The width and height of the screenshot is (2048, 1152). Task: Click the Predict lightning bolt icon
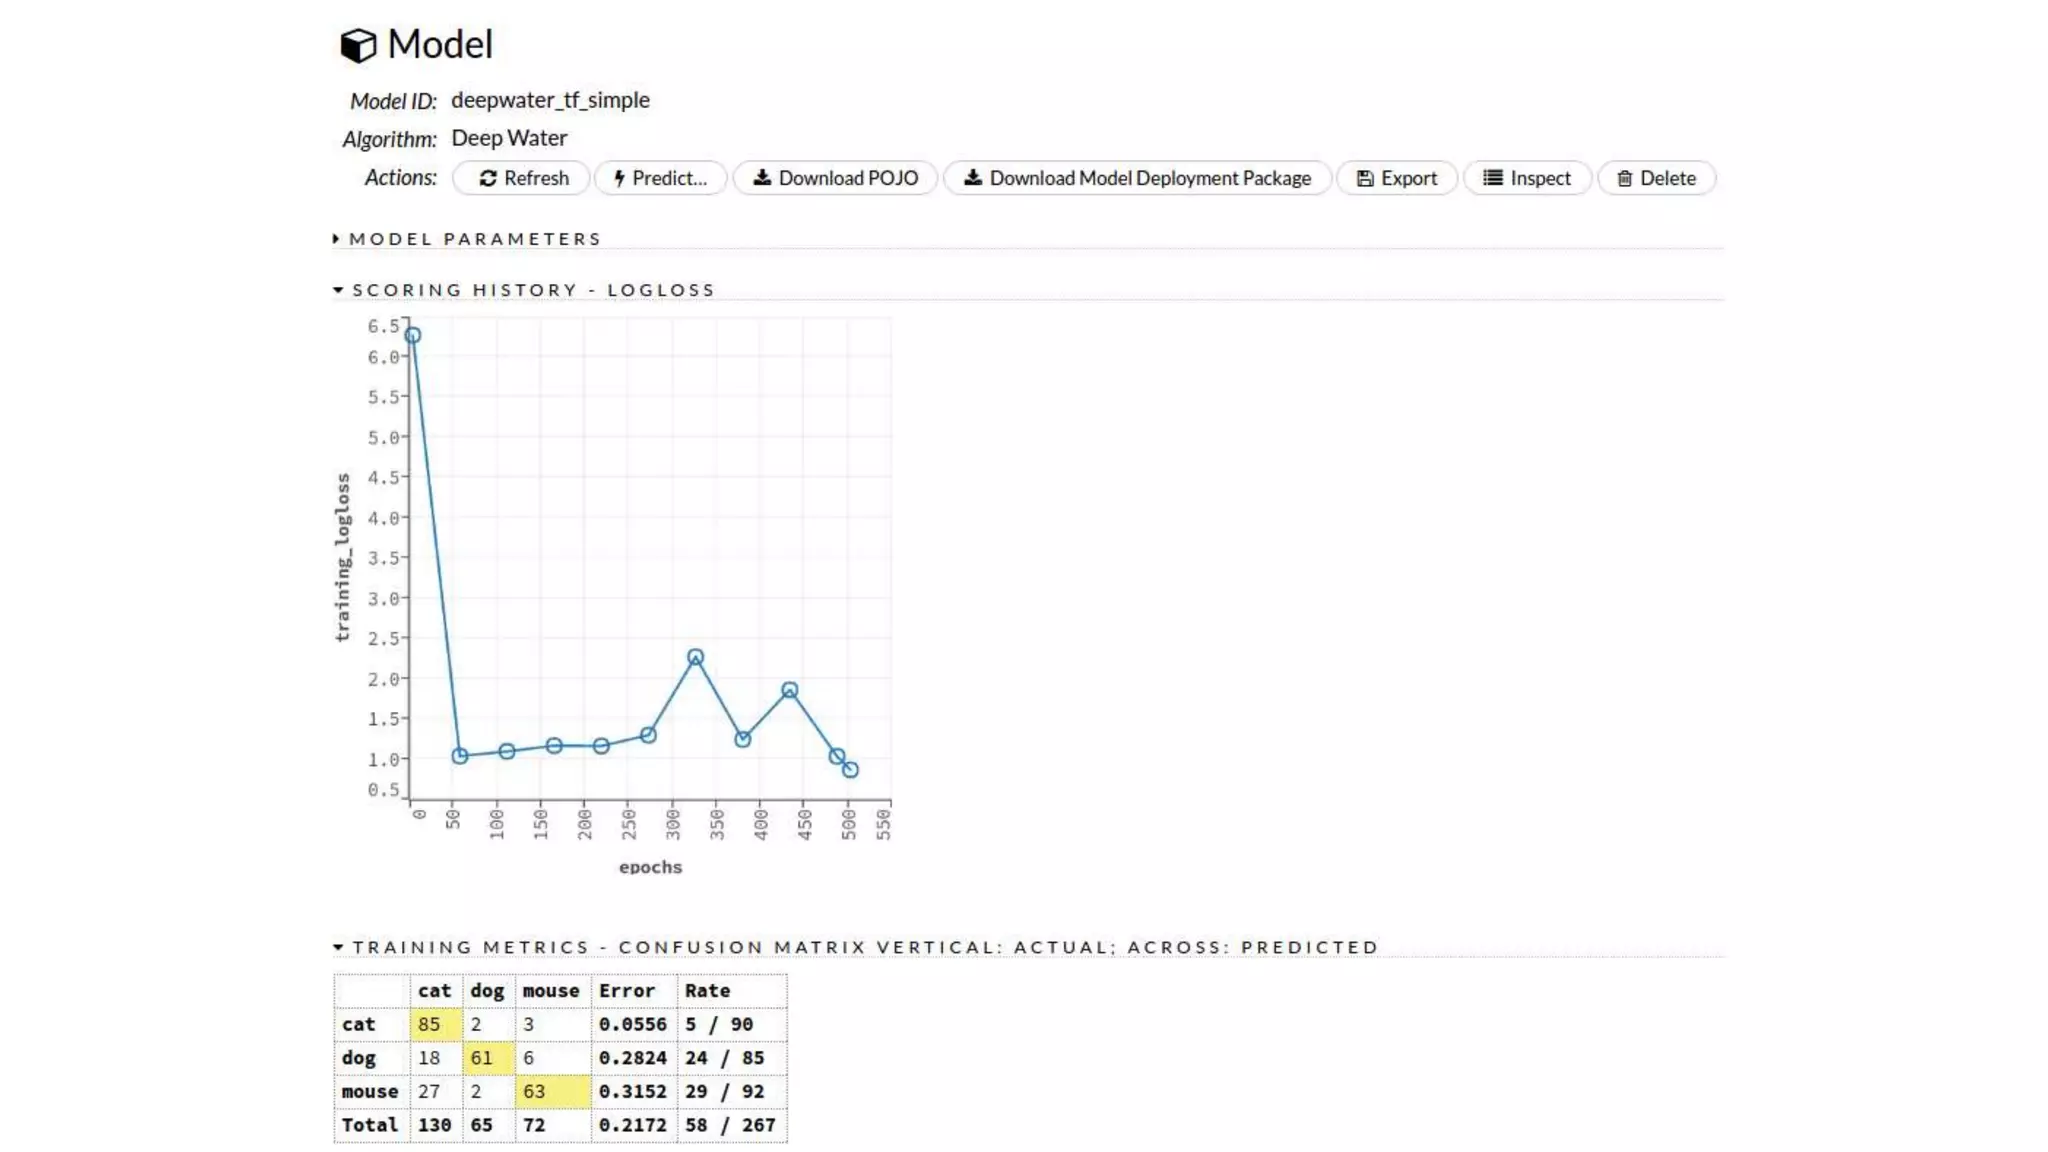click(619, 178)
